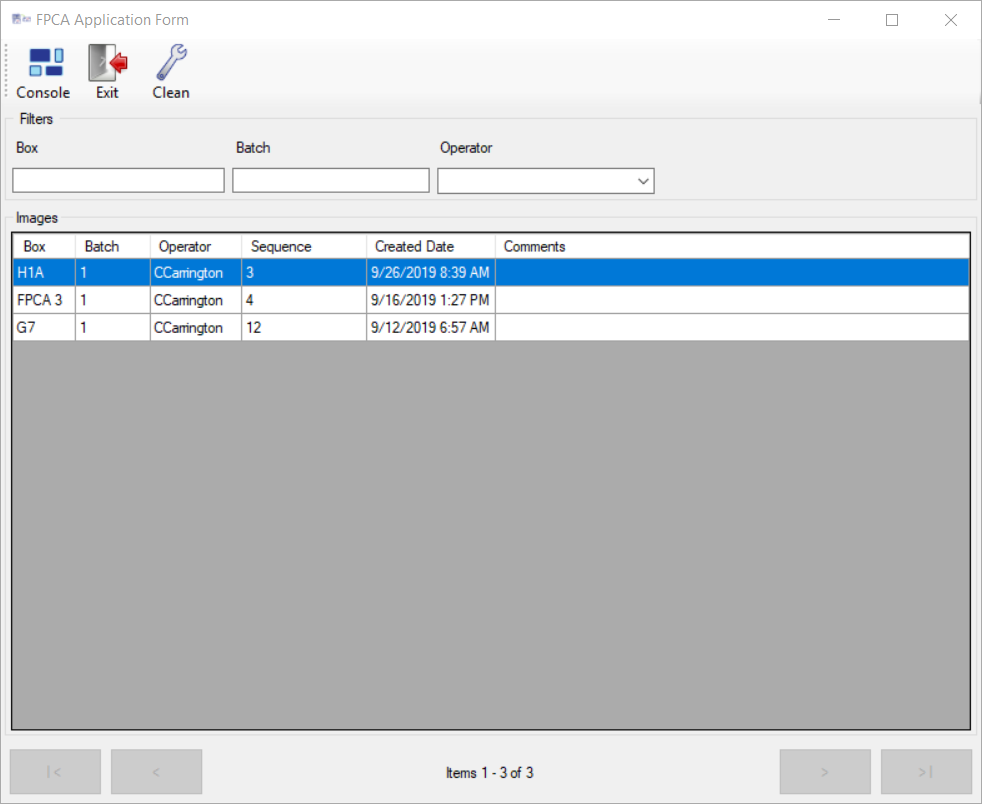Click the 9/12/2019 6:57 AM date cell

(431, 327)
